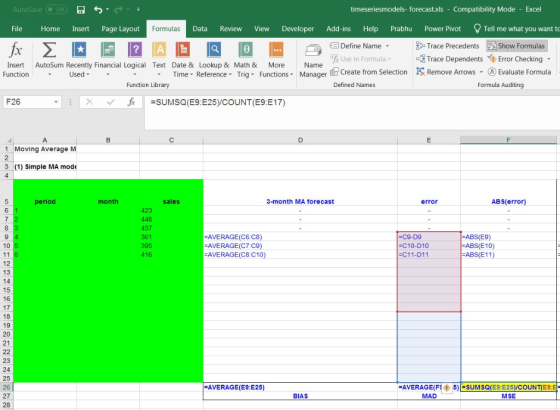Switch to the Insert tab
Image resolution: width=560 pixels, height=410 pixels.
(81, 29)
